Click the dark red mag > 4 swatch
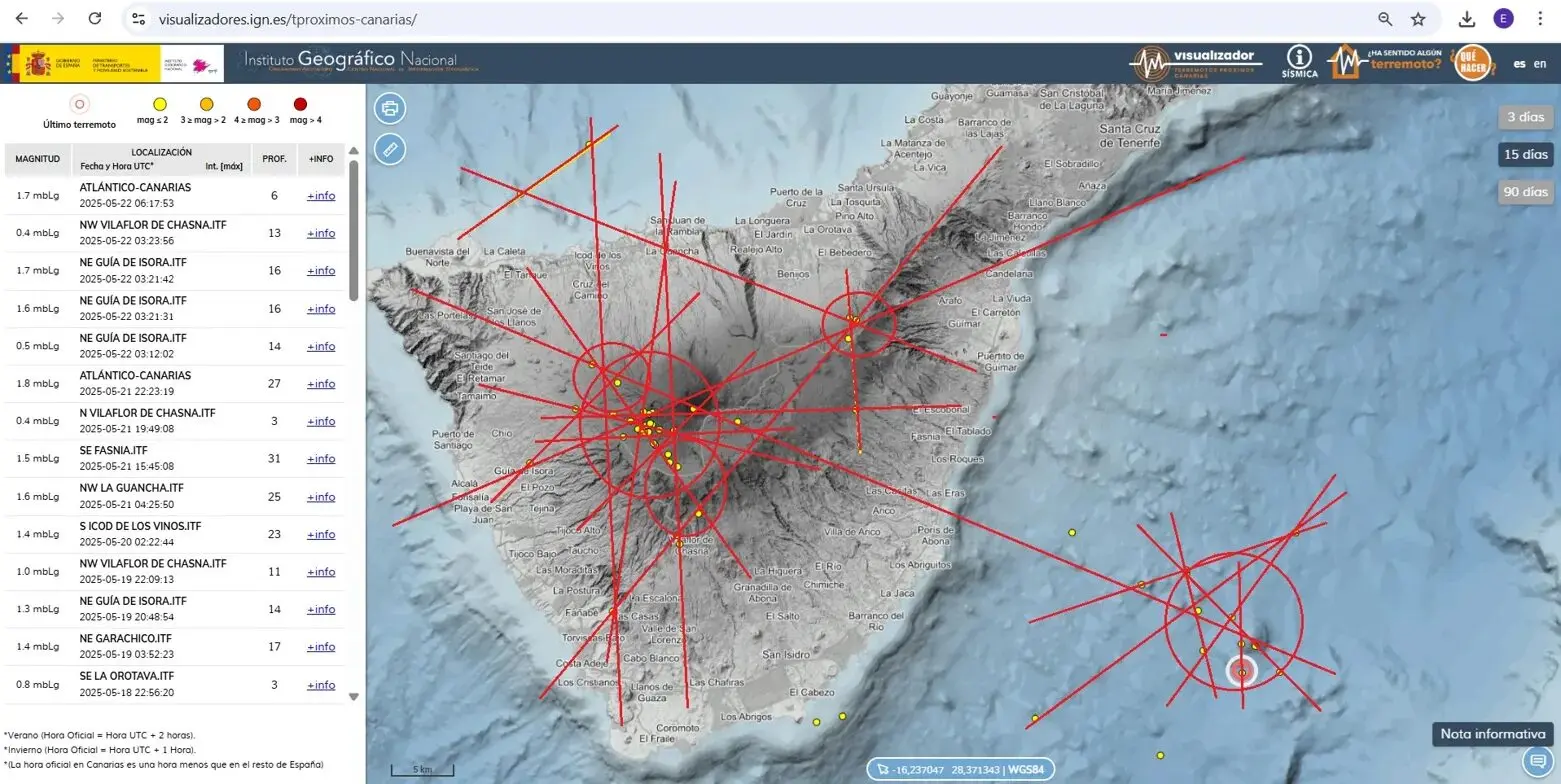The width and height of the screenshot is (1561, 784). pos(300,104)
